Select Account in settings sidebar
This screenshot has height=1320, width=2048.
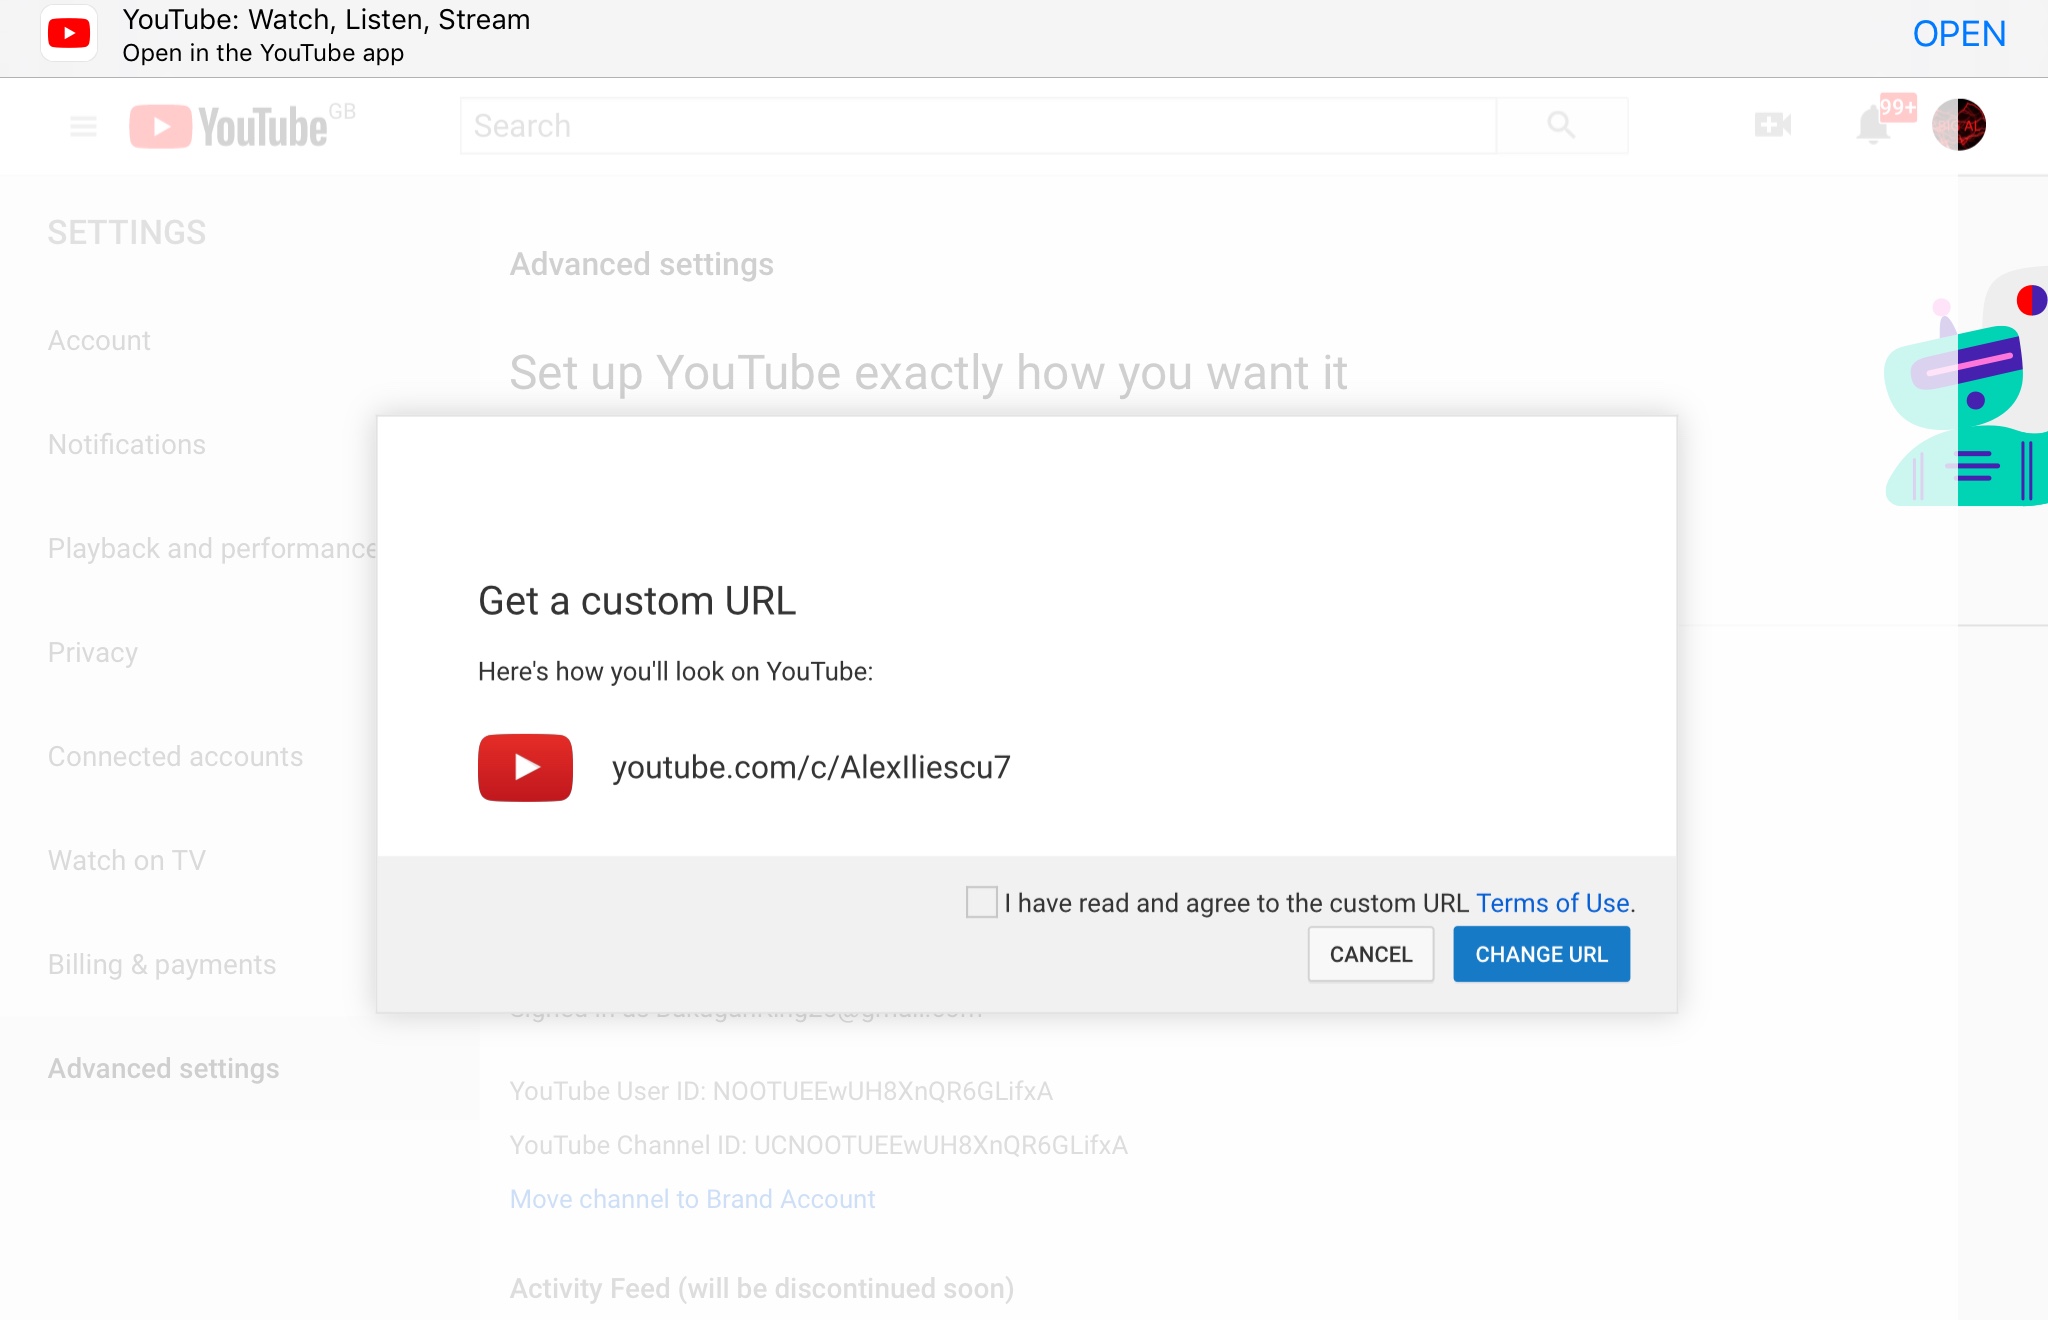(99, 341)
